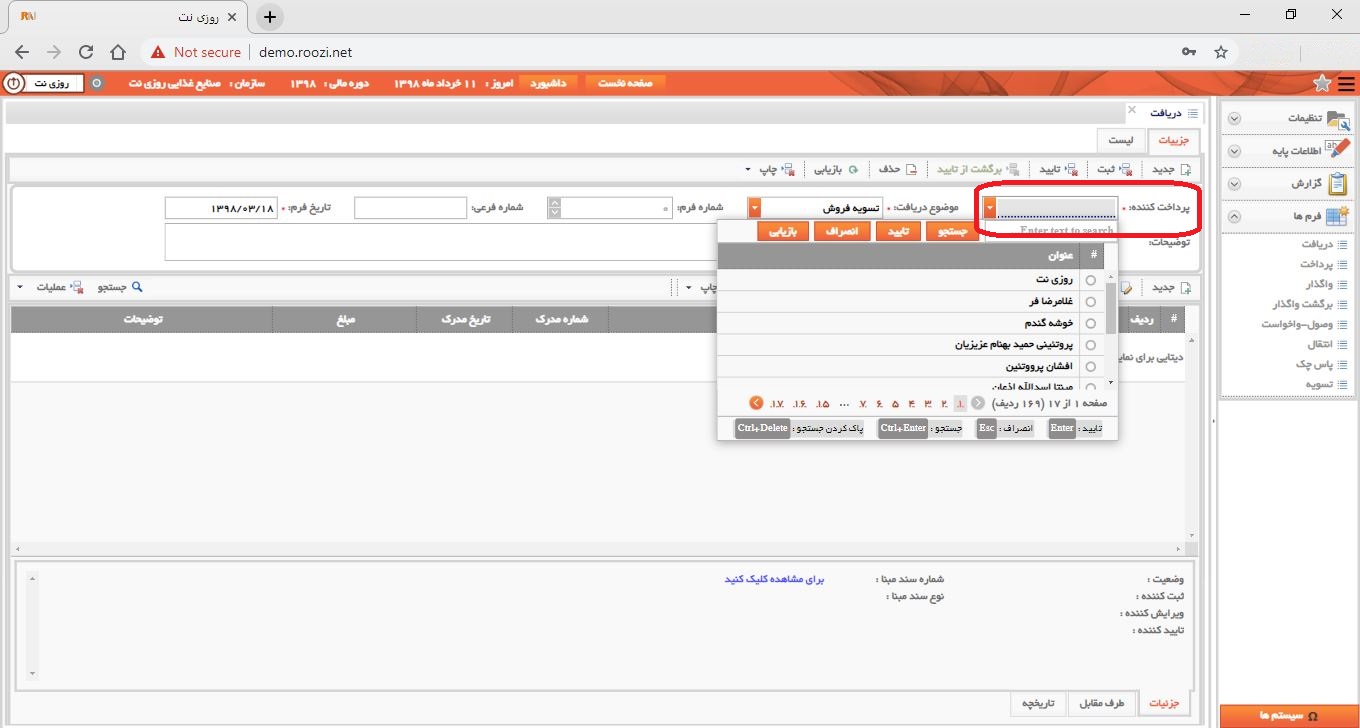Click the power logout icon
Viewport: 1360px width, 728px height.
pyautogui.click(x=13, y=83)
